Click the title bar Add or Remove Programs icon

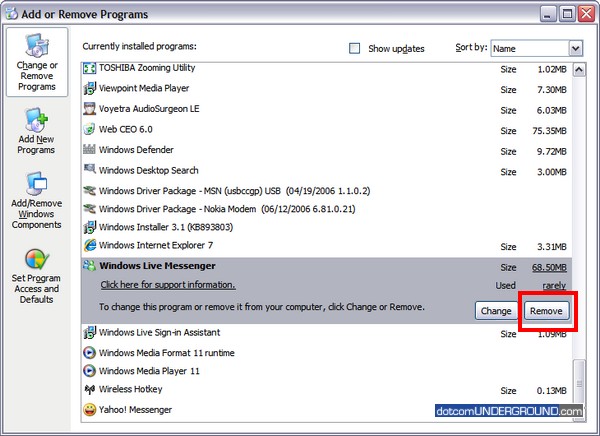point(11,14)
